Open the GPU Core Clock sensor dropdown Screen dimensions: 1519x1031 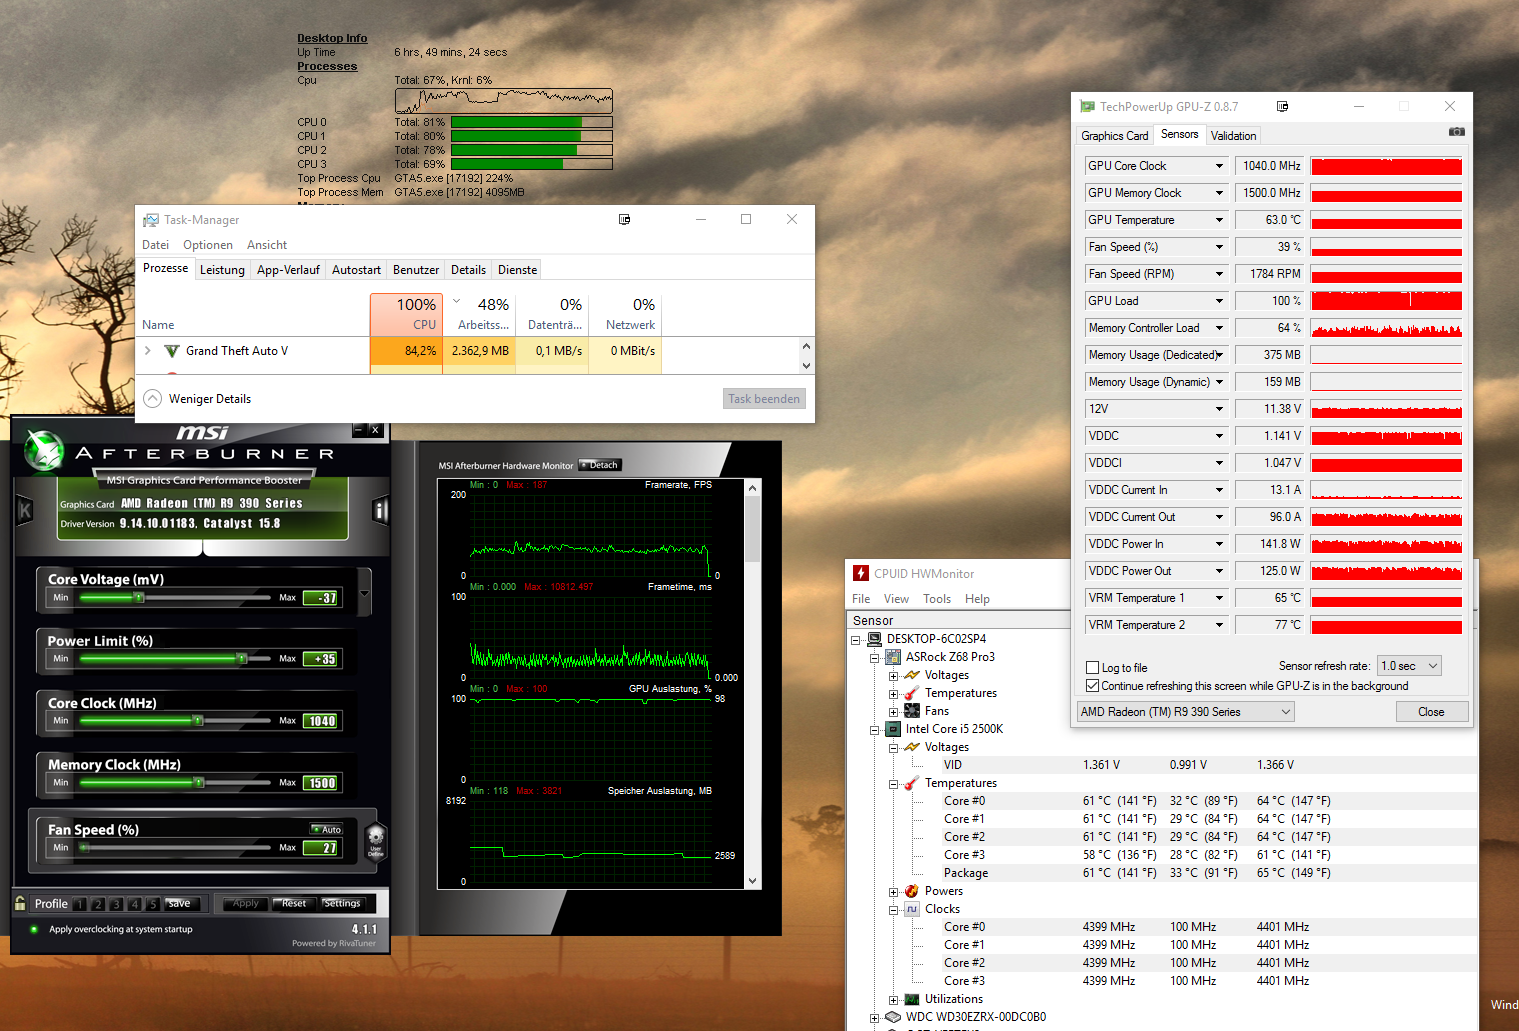coord(1219,166)
